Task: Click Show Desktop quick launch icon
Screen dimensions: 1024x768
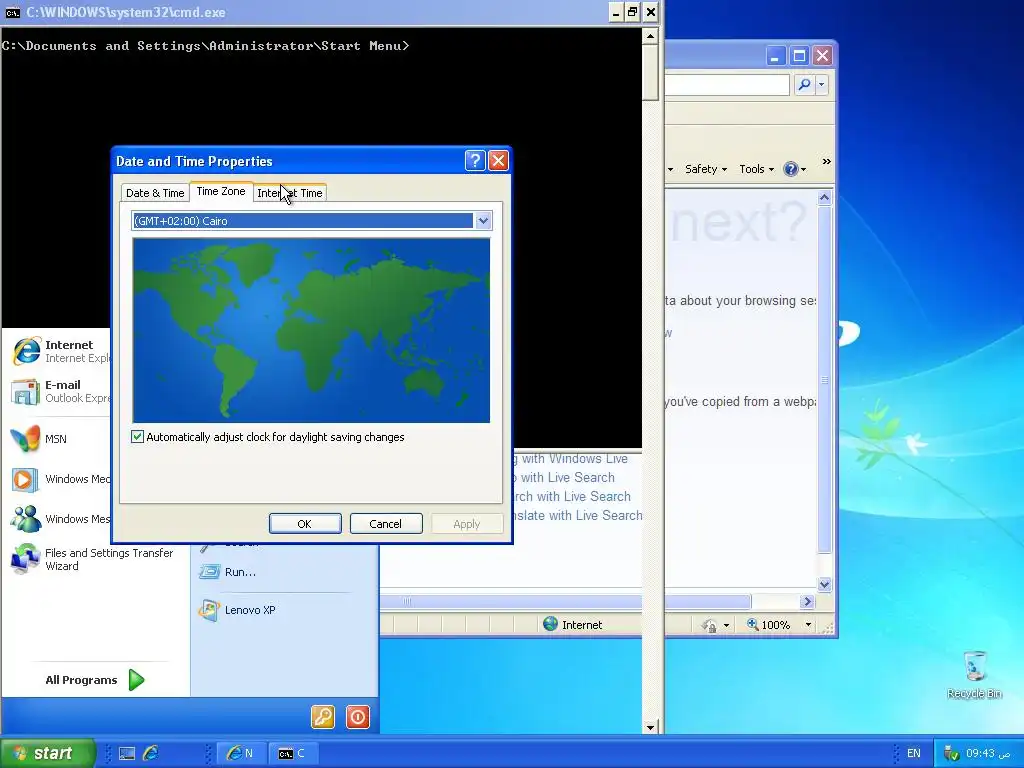Action: coord(127,754)
